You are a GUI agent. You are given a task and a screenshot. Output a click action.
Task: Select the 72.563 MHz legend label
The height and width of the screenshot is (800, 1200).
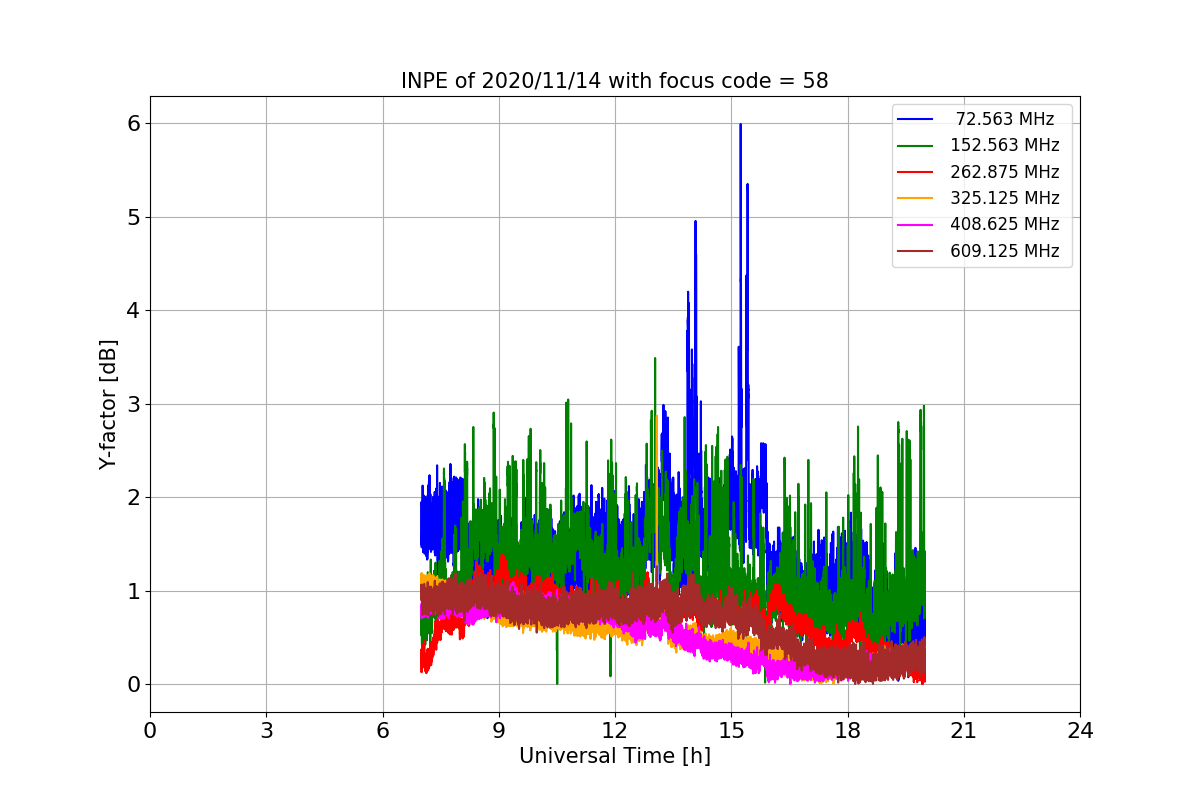pyautogui.click(x=1005, y=119)
